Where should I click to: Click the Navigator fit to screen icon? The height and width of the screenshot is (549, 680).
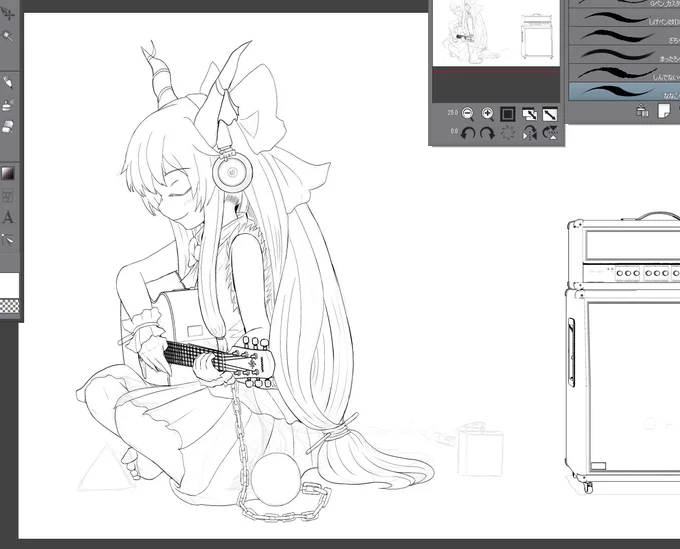529,114
